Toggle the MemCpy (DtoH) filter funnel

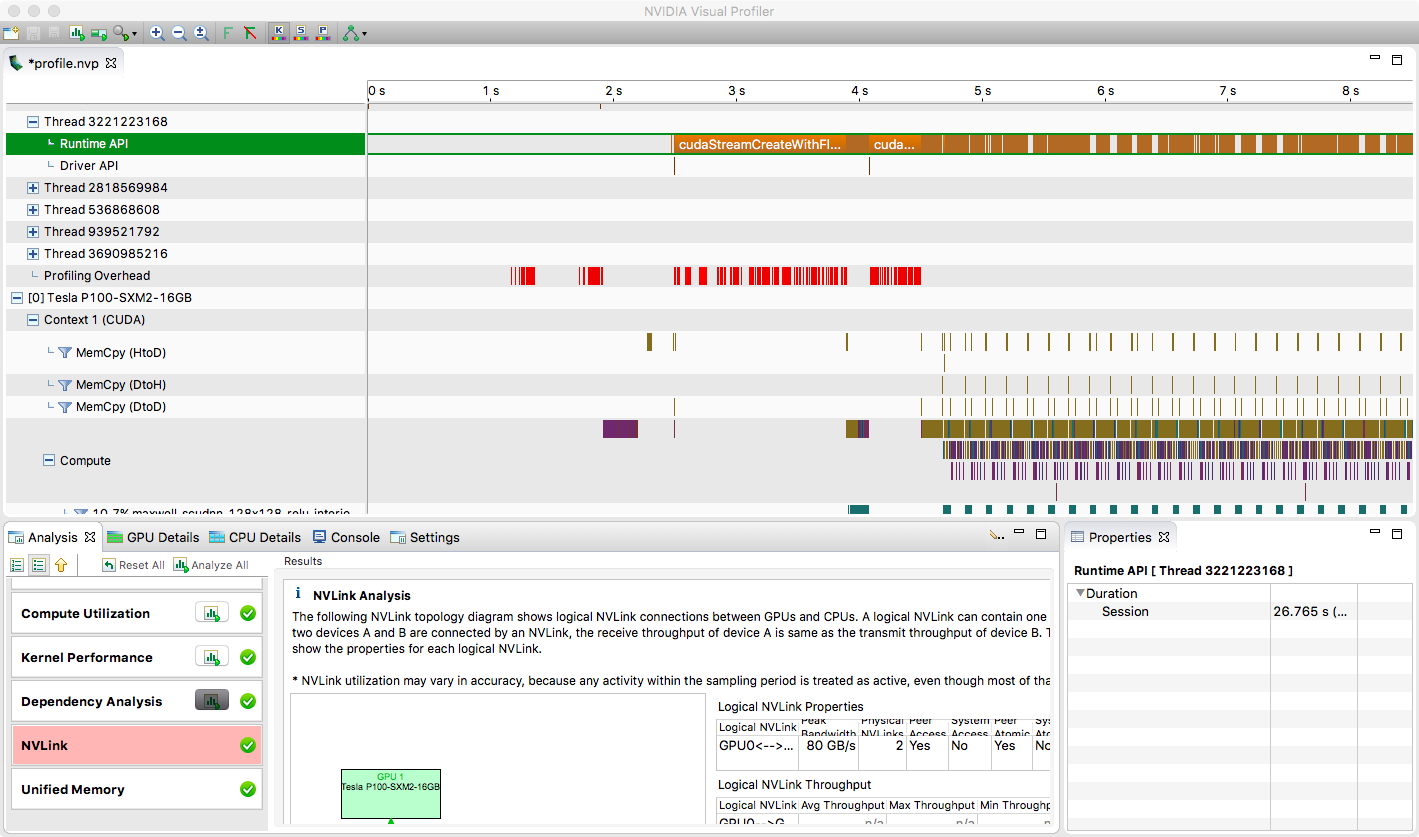point(65,384)
